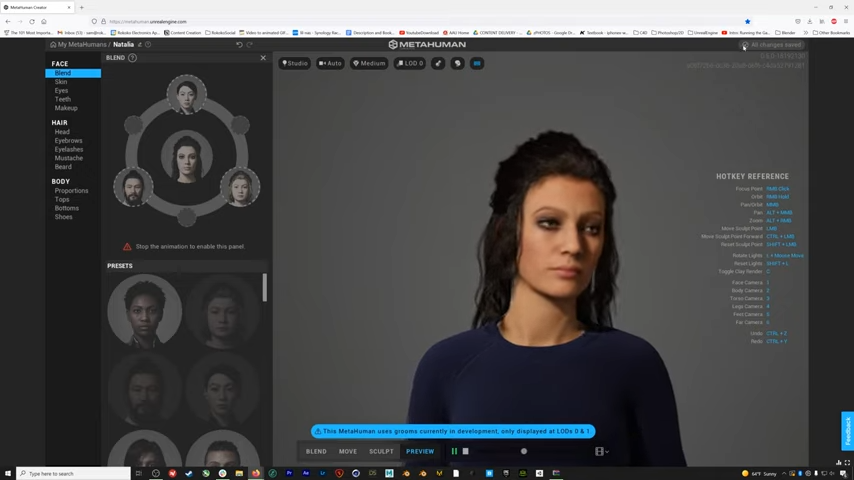Open the Teeth section
This screenshot has width=854, height=480.
coord(63,99)
